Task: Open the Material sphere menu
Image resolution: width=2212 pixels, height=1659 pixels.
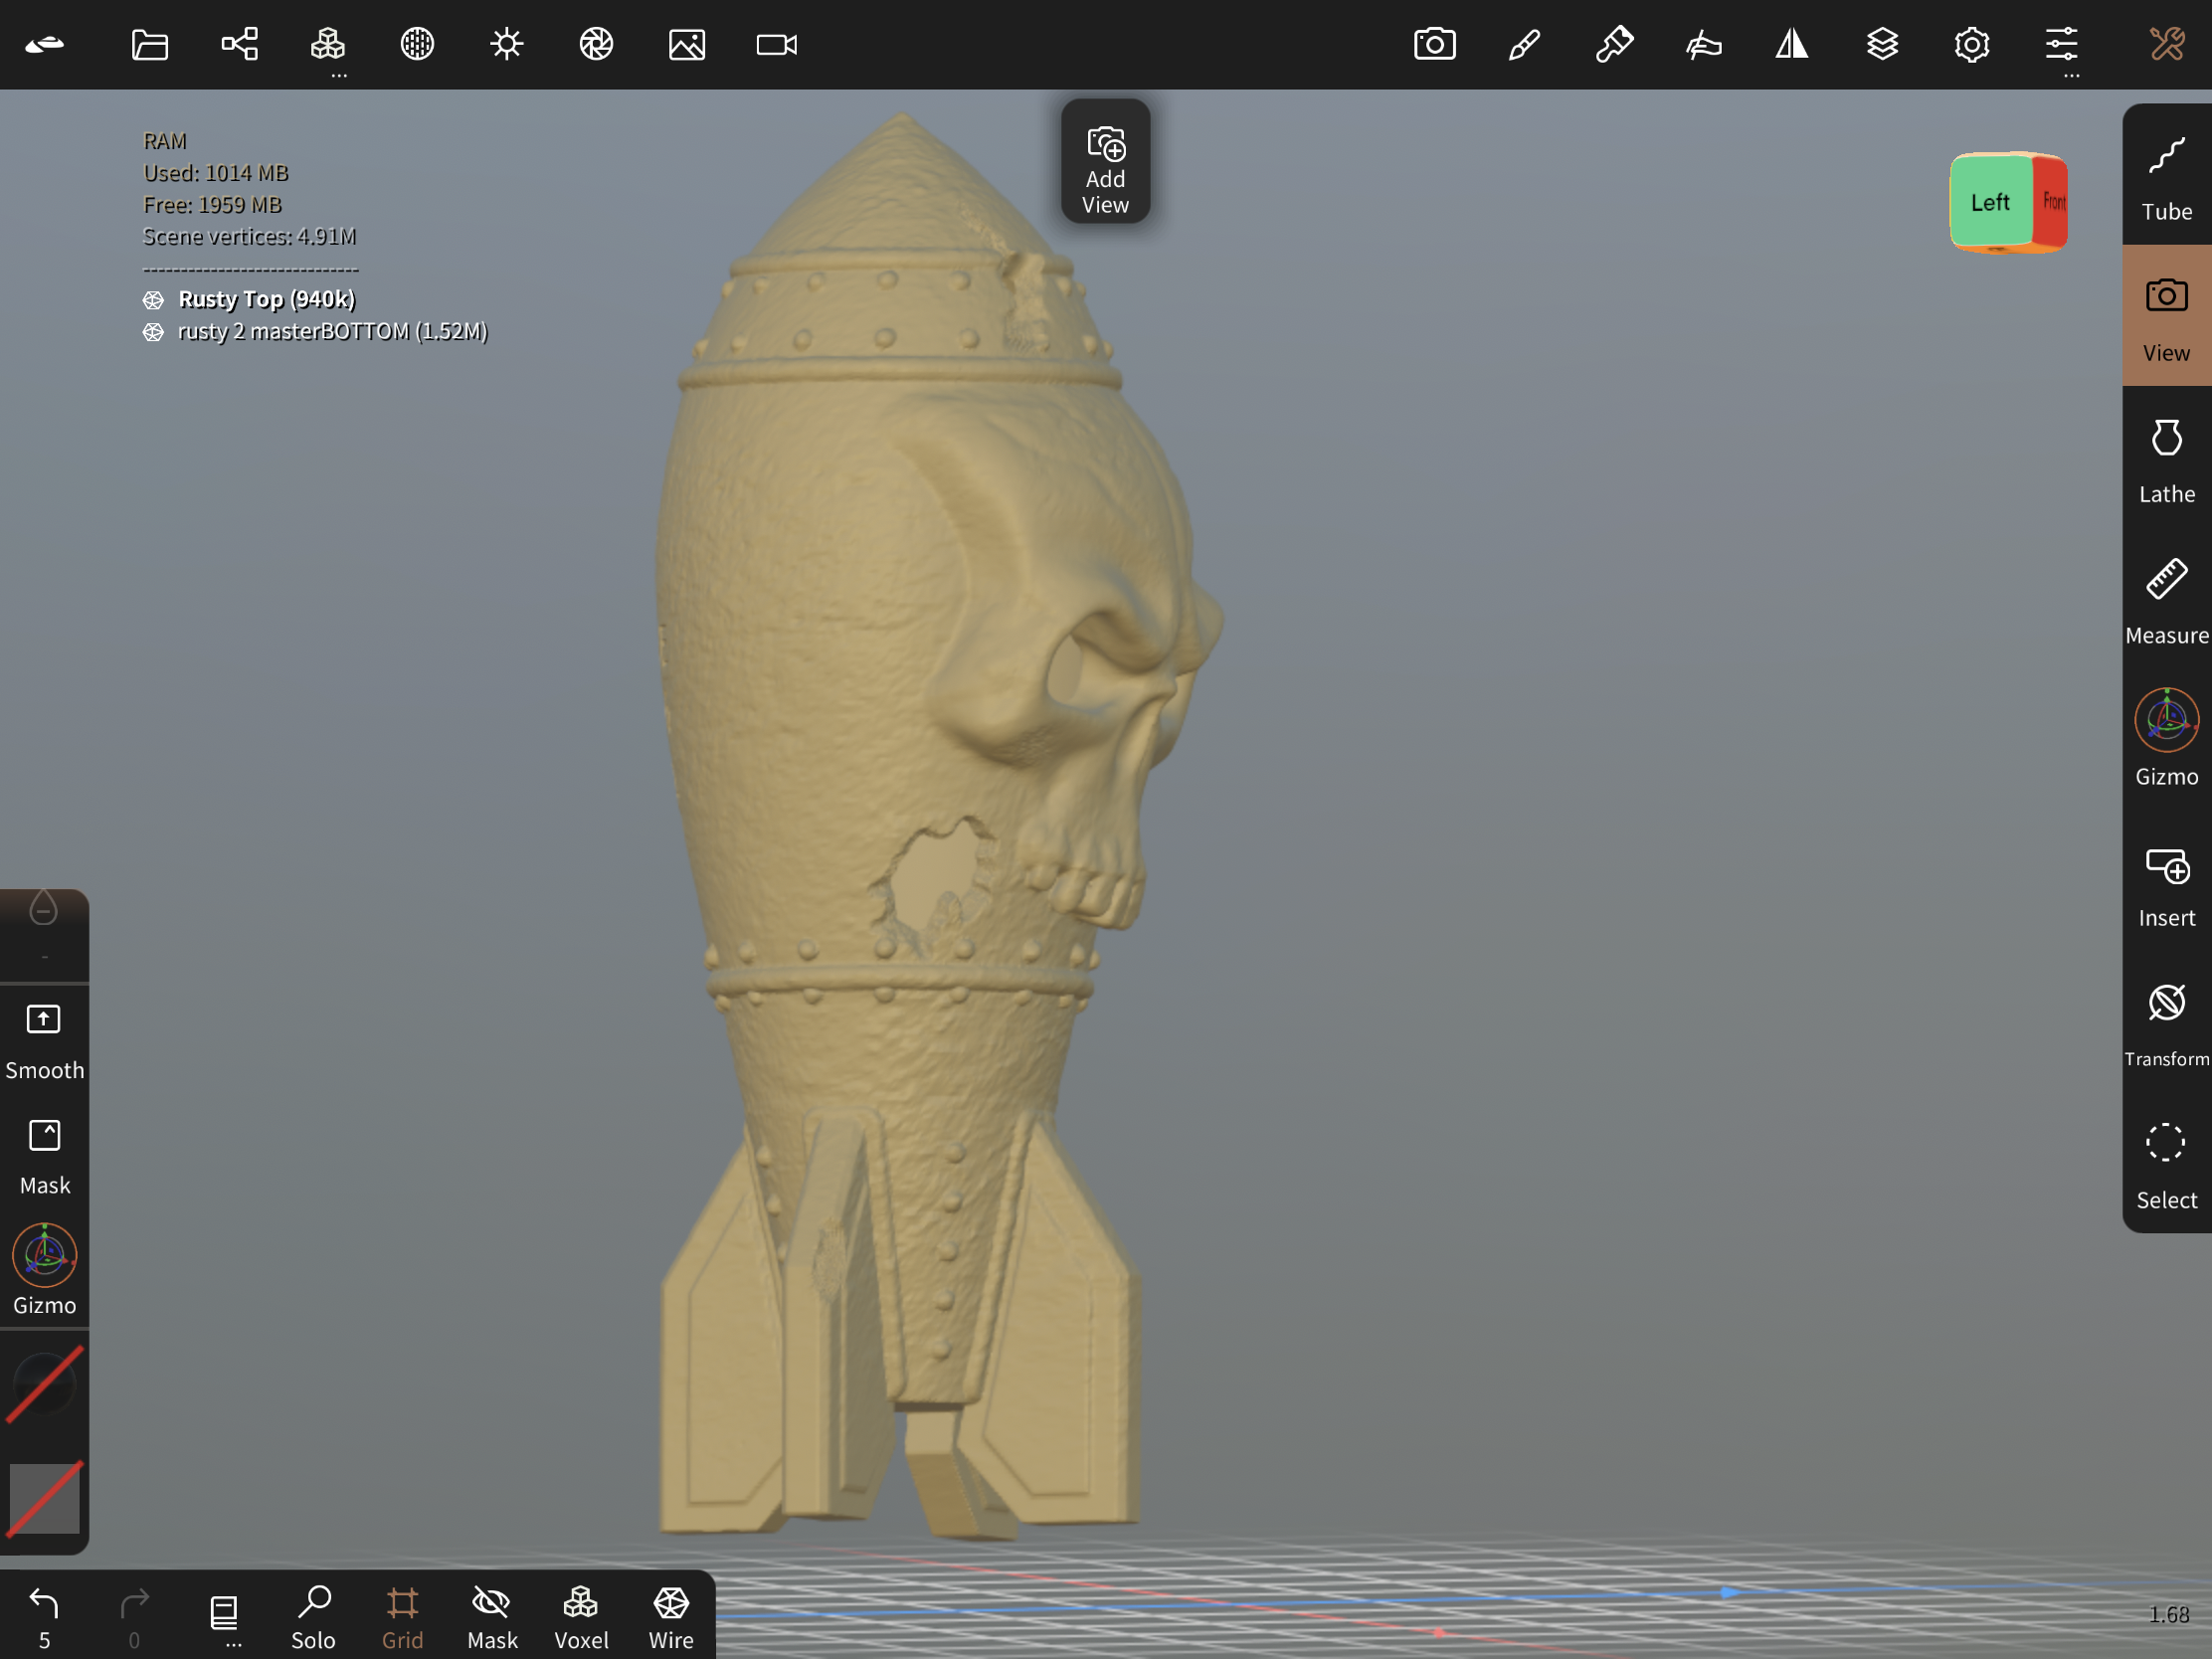Action: [x=417, y=44]
